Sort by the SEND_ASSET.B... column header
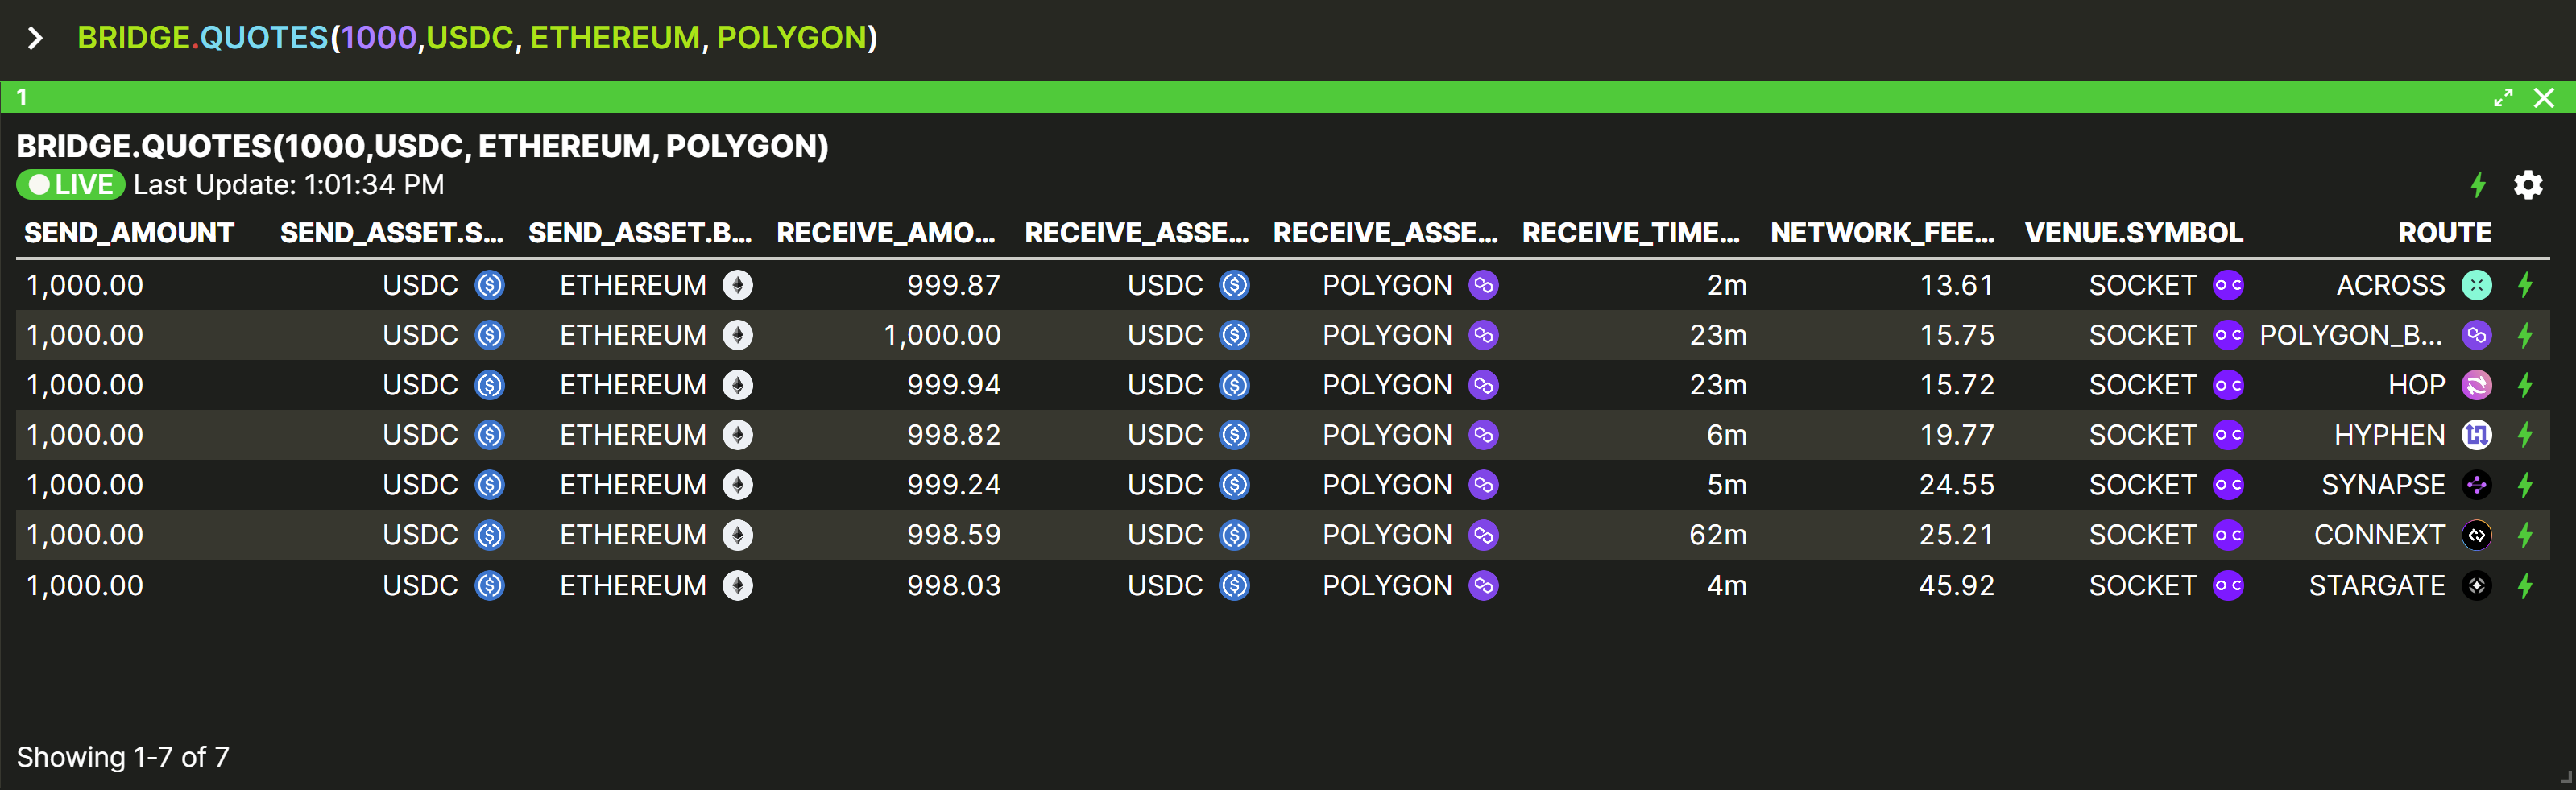Viewport: 2576px width, 790px height. pyautogui.click(x=640, y=233)
